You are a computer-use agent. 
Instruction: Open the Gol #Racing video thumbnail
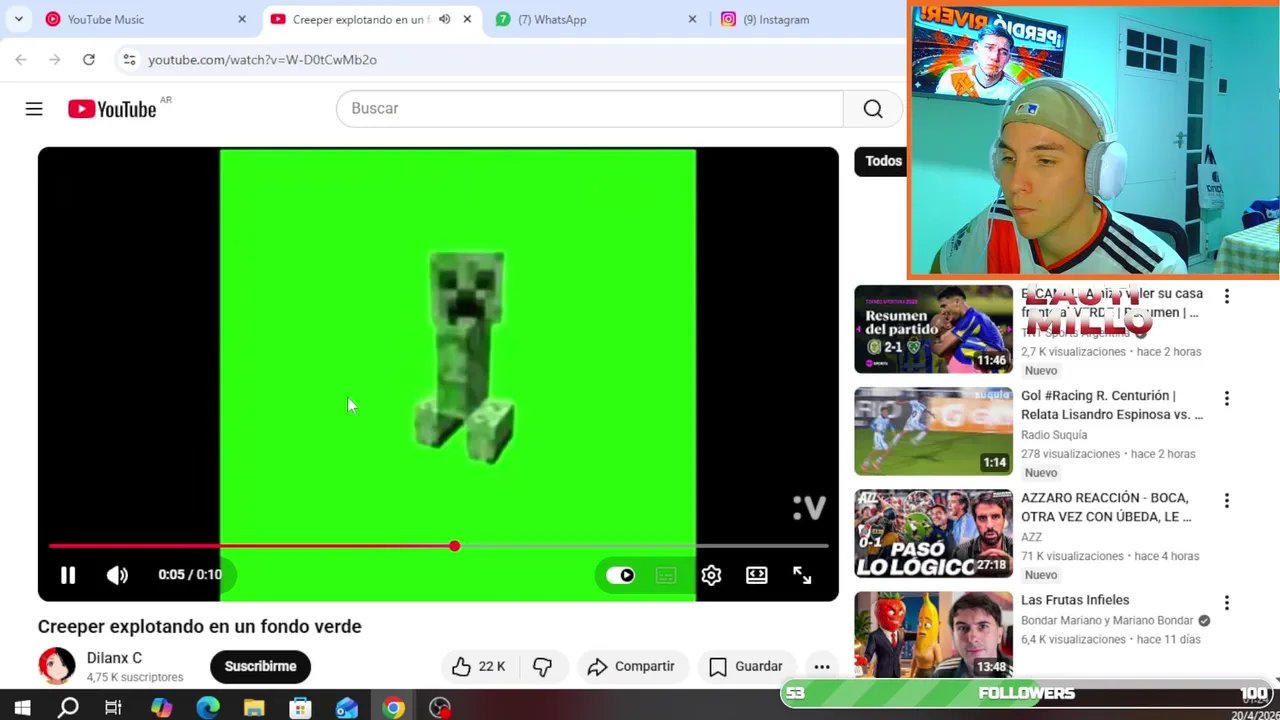[x=933, y=431]
